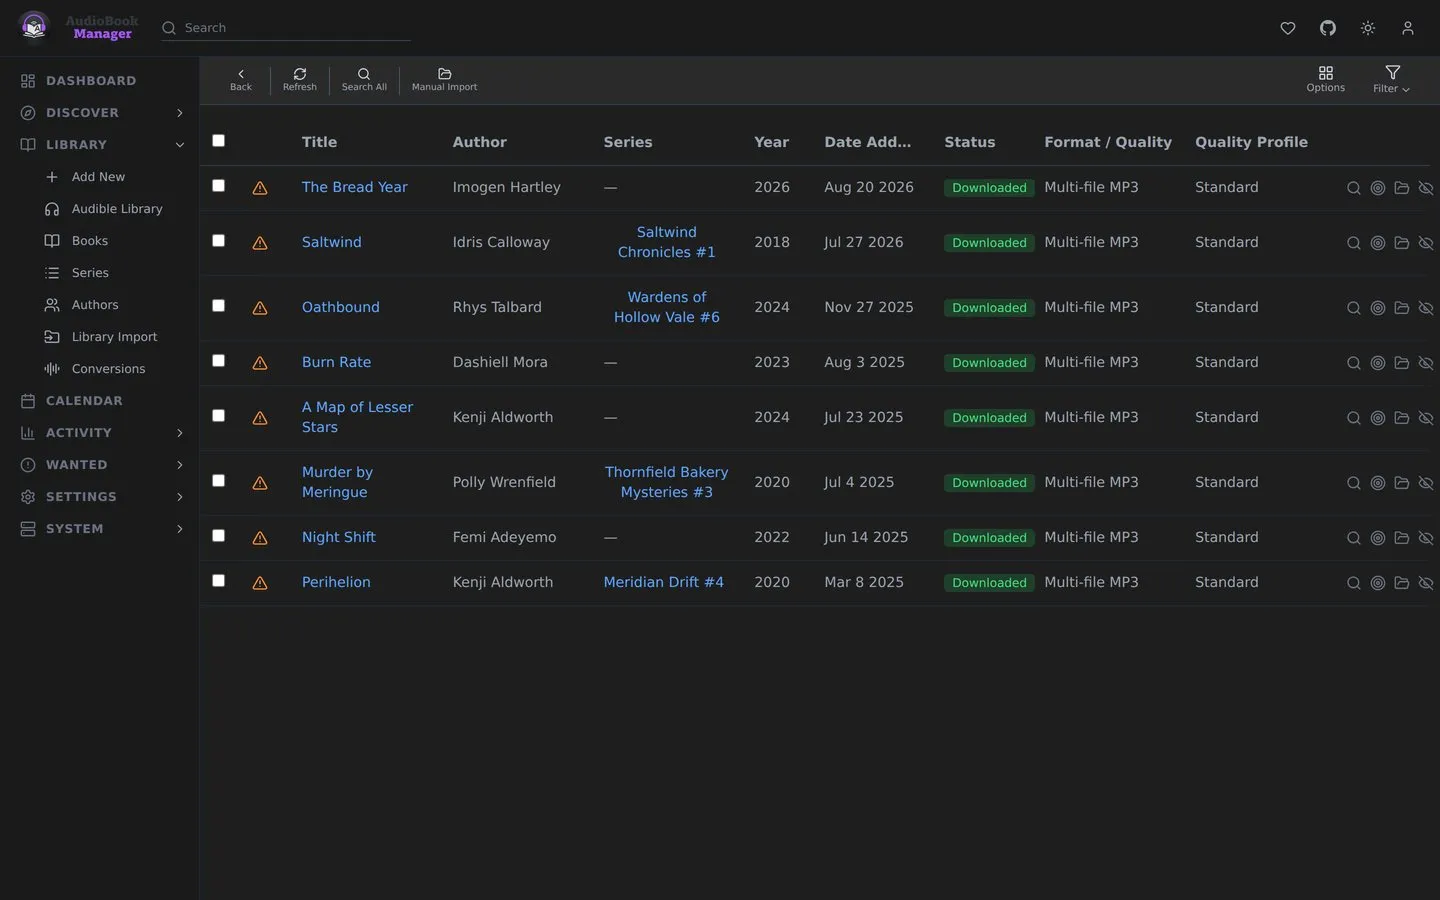Image resolution: width=1440 pixels, height=900 pixels.
Task: Select the Oathbound row checkbox
Action: coord(218,306)
